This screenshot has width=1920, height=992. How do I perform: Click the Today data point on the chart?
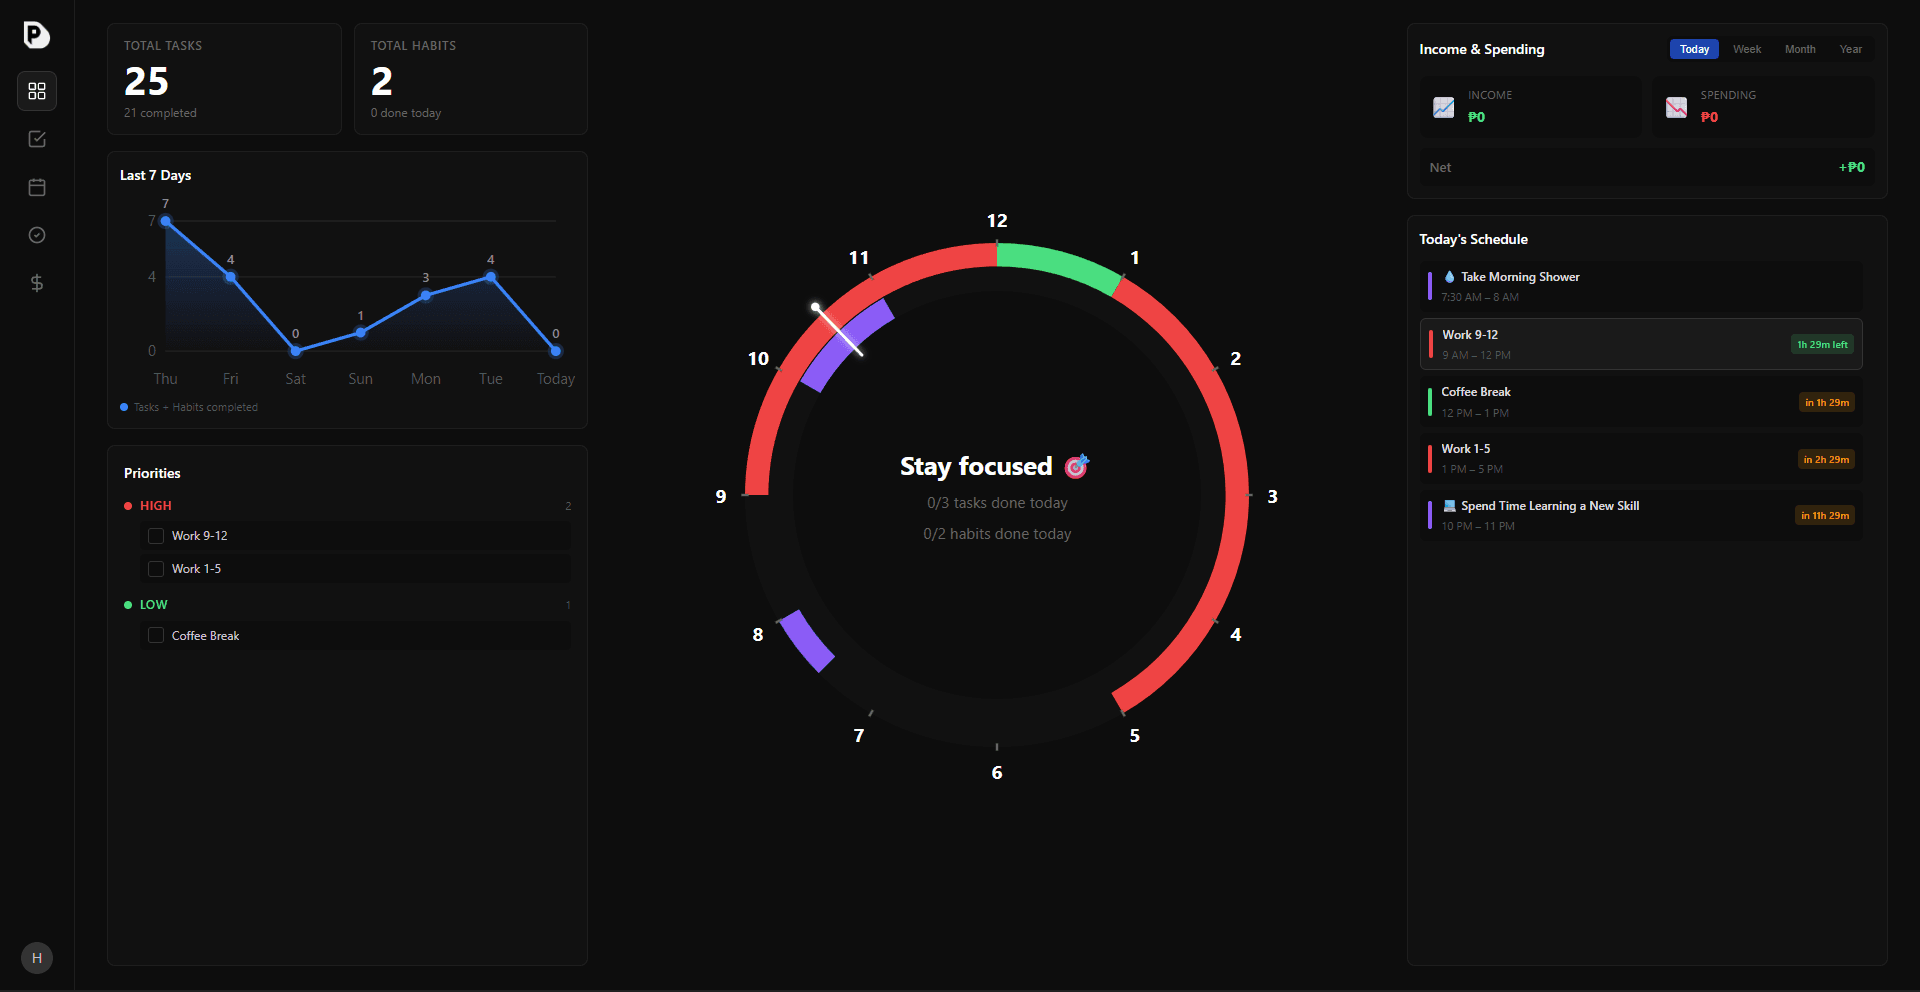(x=555, y=352)
